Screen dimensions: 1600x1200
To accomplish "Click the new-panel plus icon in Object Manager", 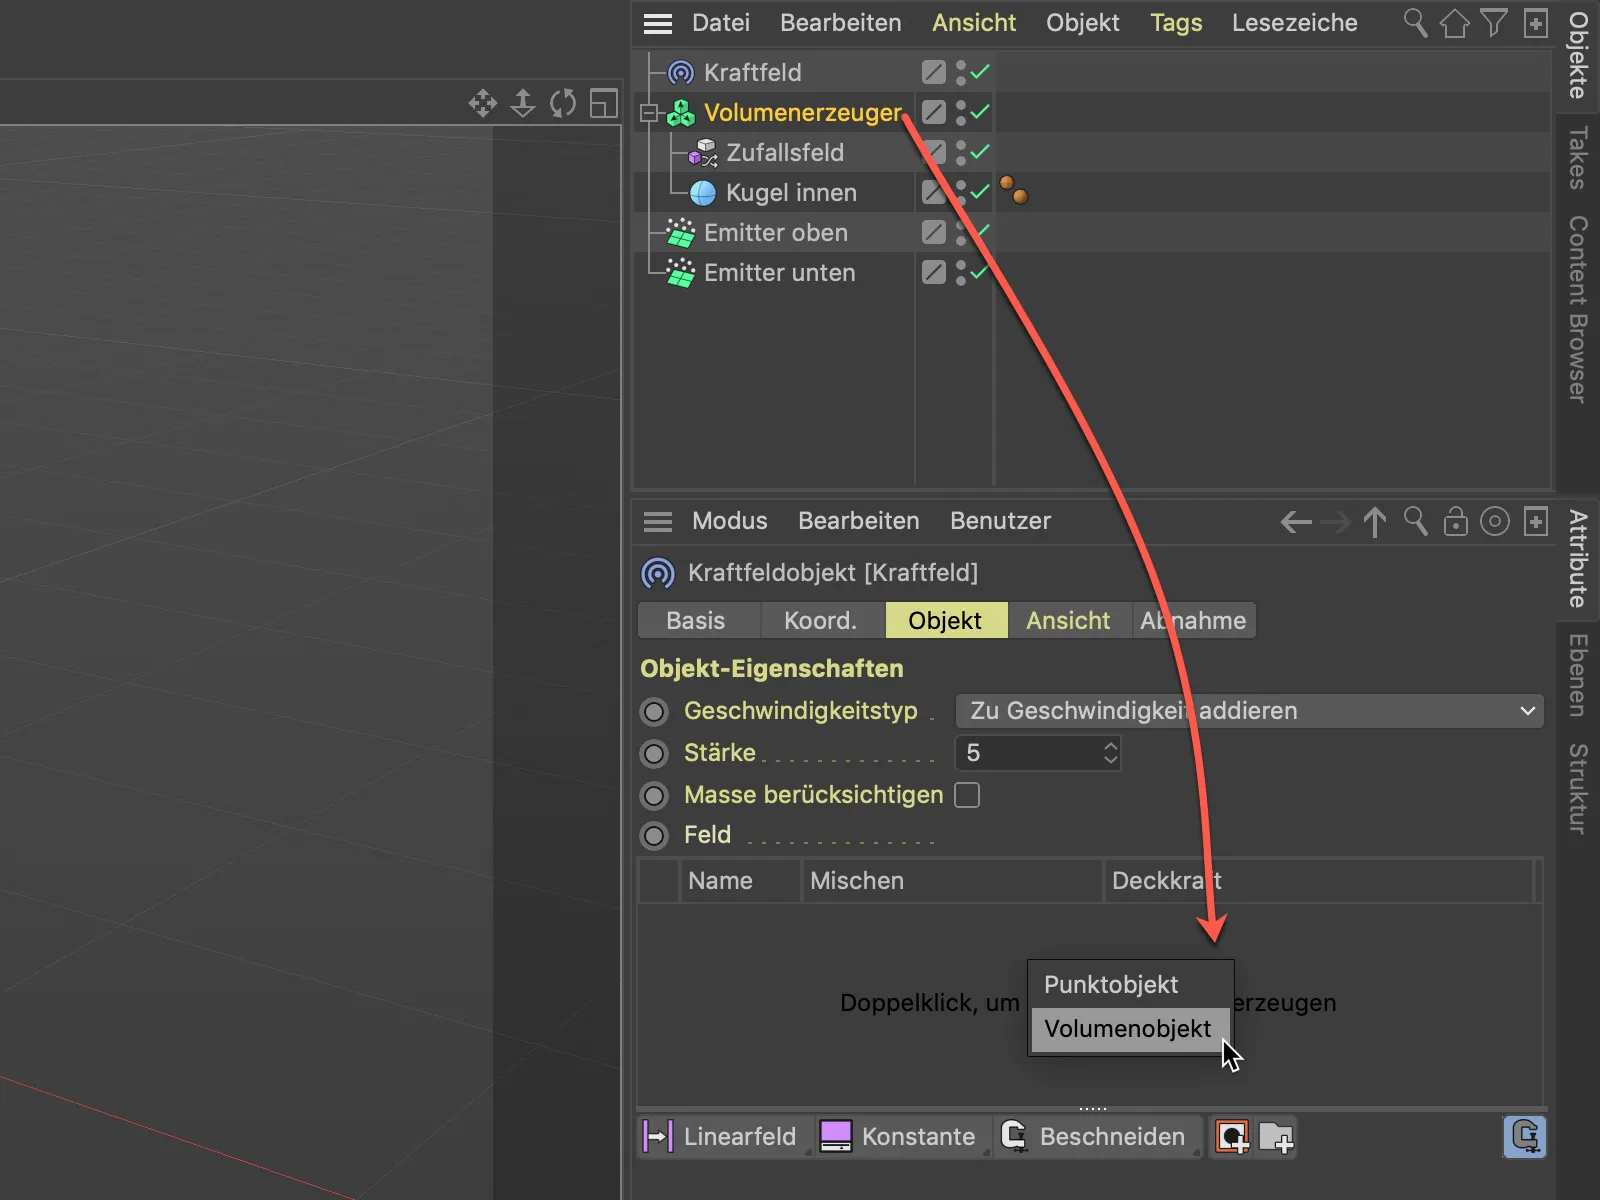I will (1536, 22).
